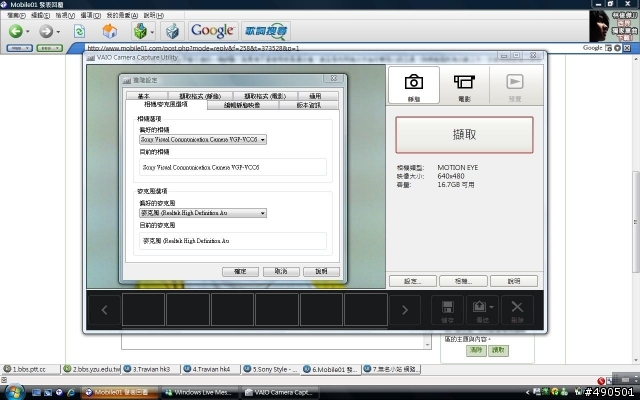Switch to browser tab 5.Sony Style
The height and width of the screenshot is (400, 640).
(x=271, y=369)
